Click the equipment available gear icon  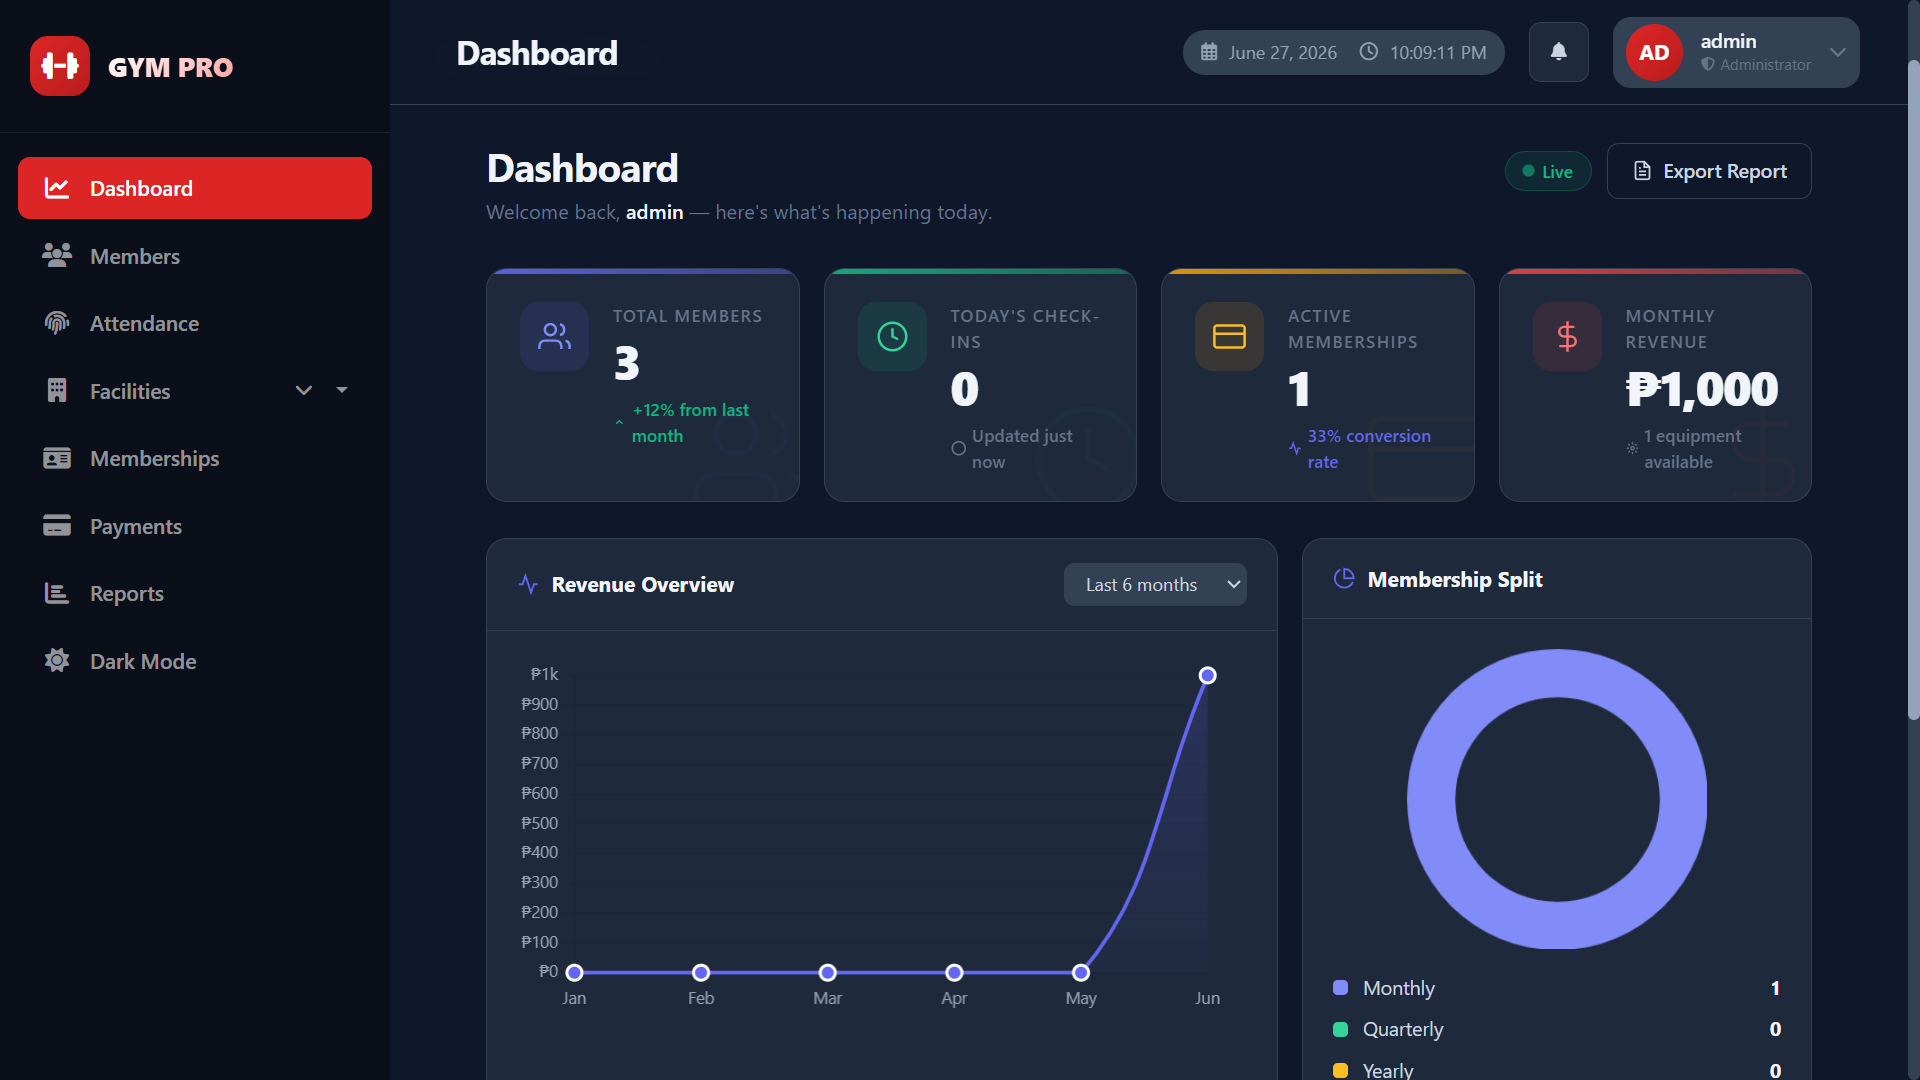tap(1632, 448)
